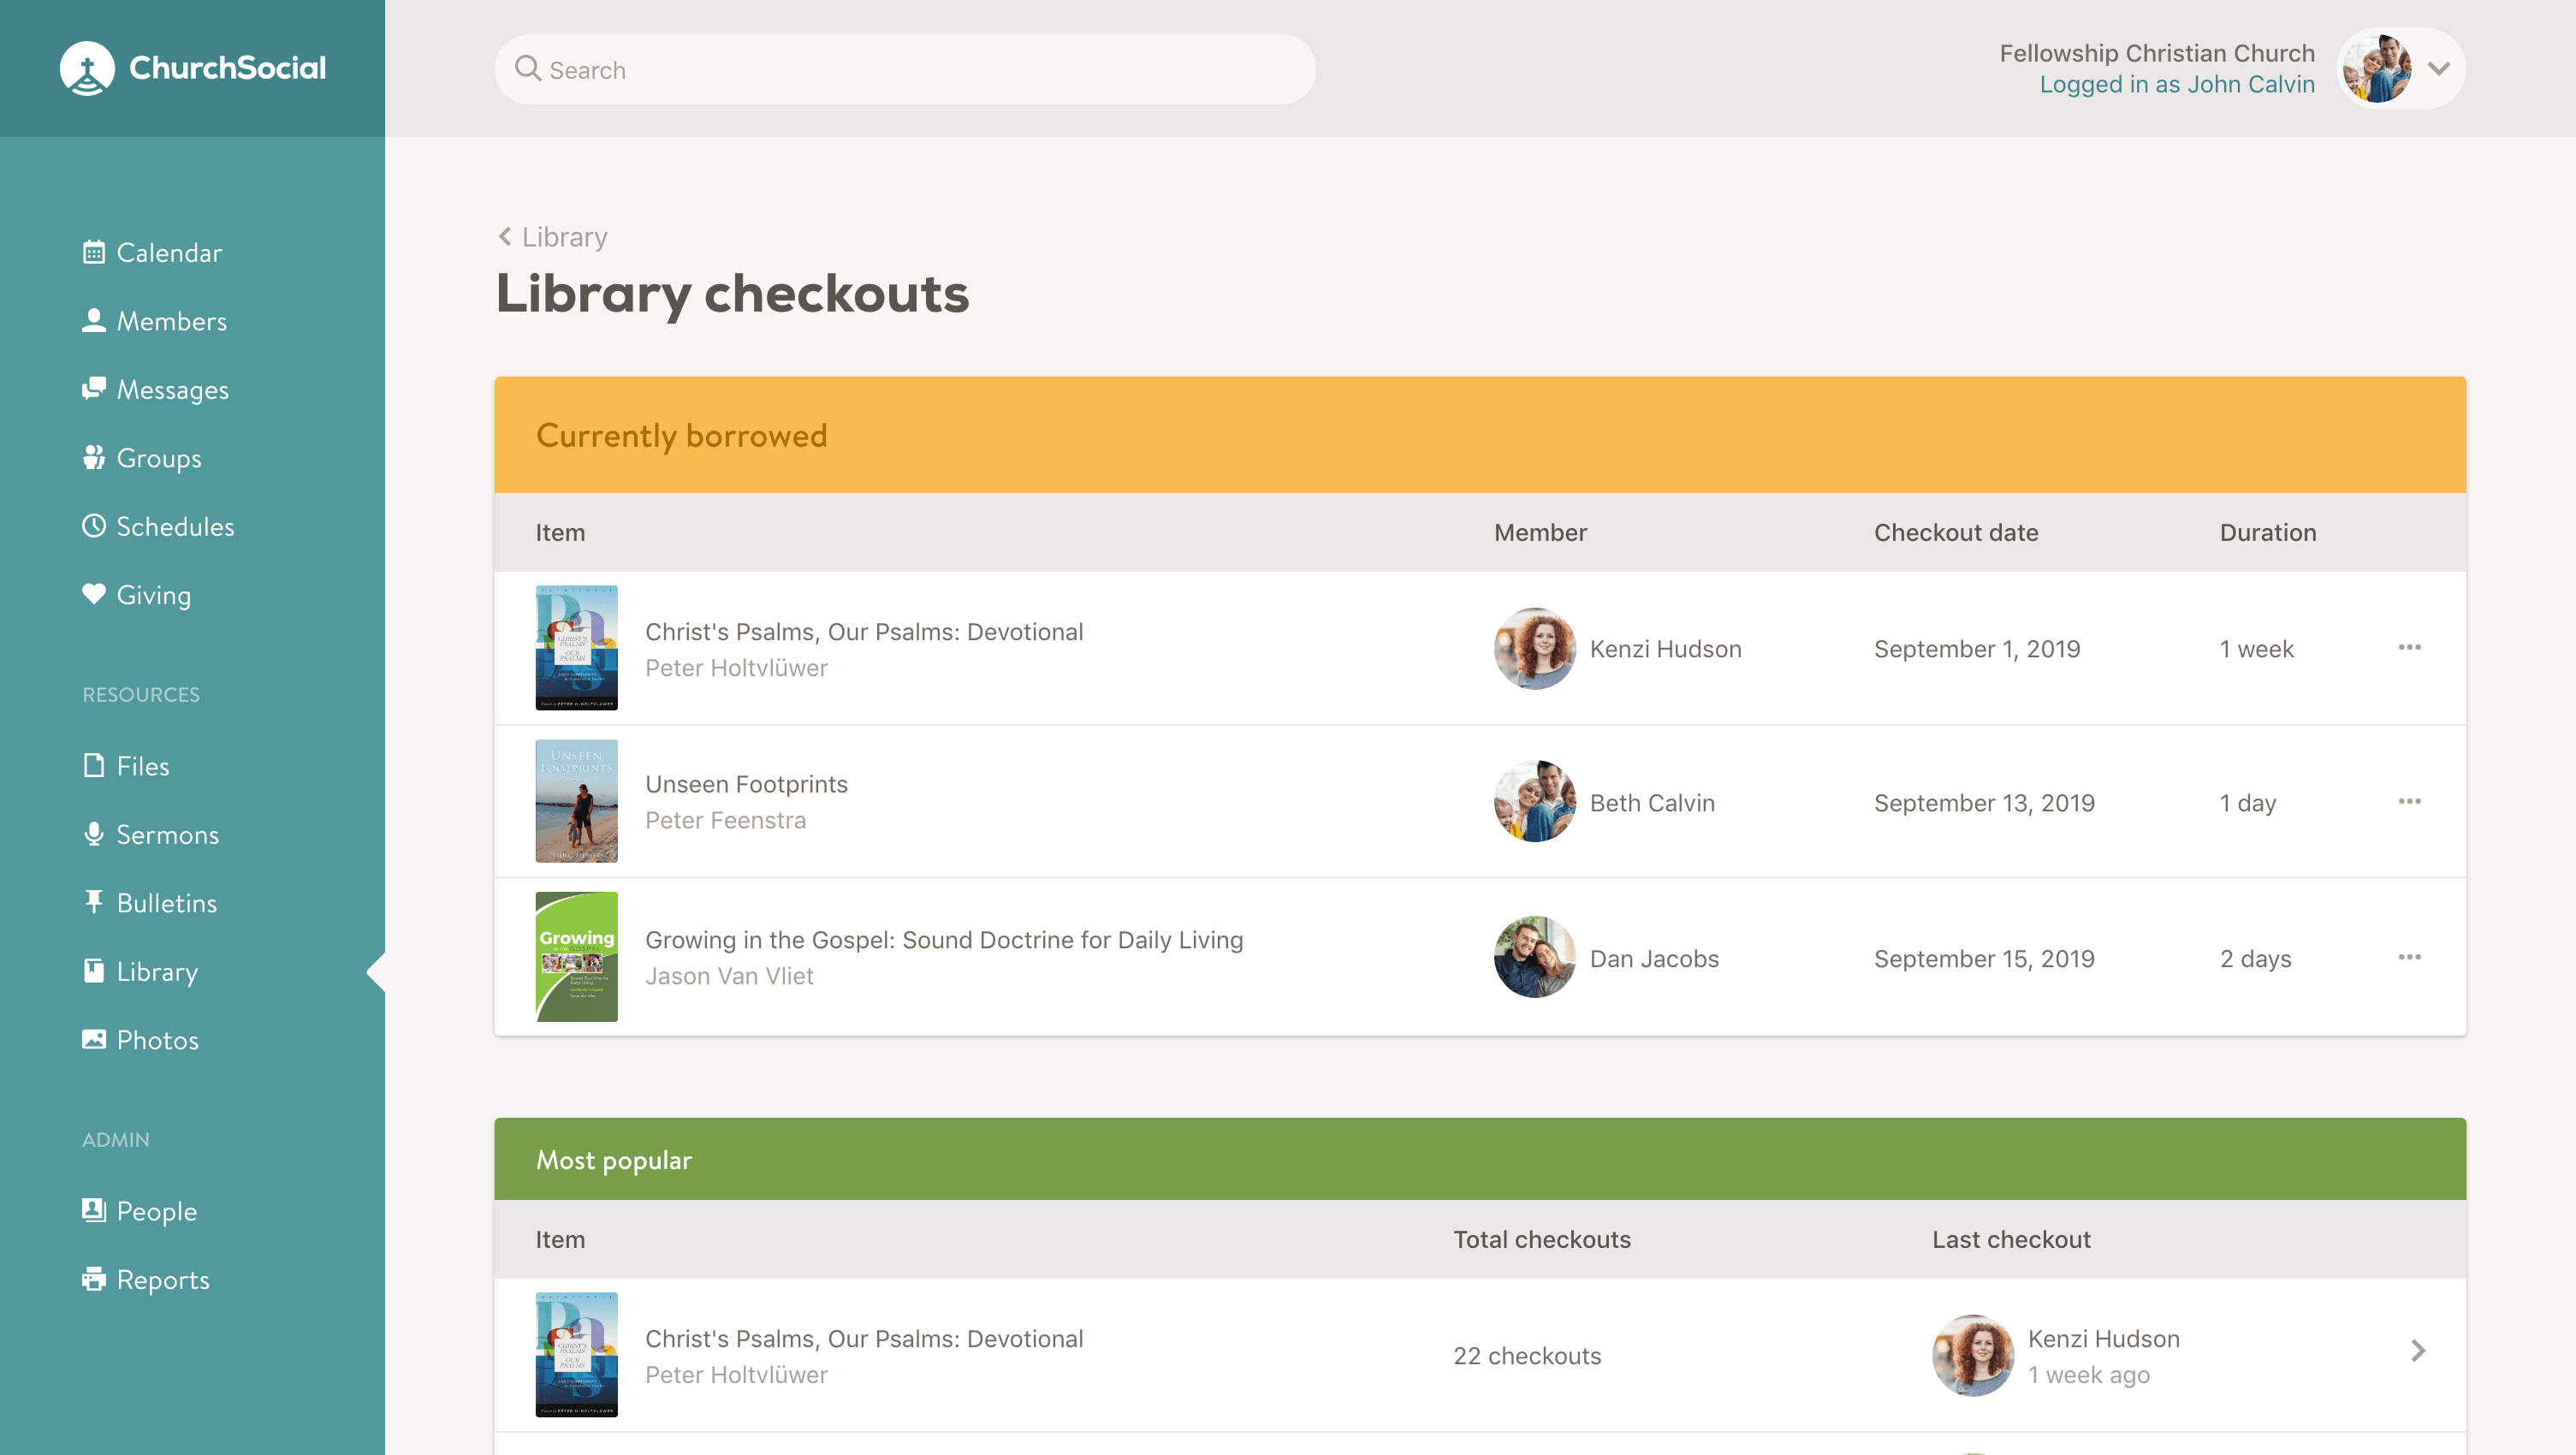Click the Files link under Resources
Image resolution: width=2576 pixels, height=1455 pixels.
click(141, 766)
